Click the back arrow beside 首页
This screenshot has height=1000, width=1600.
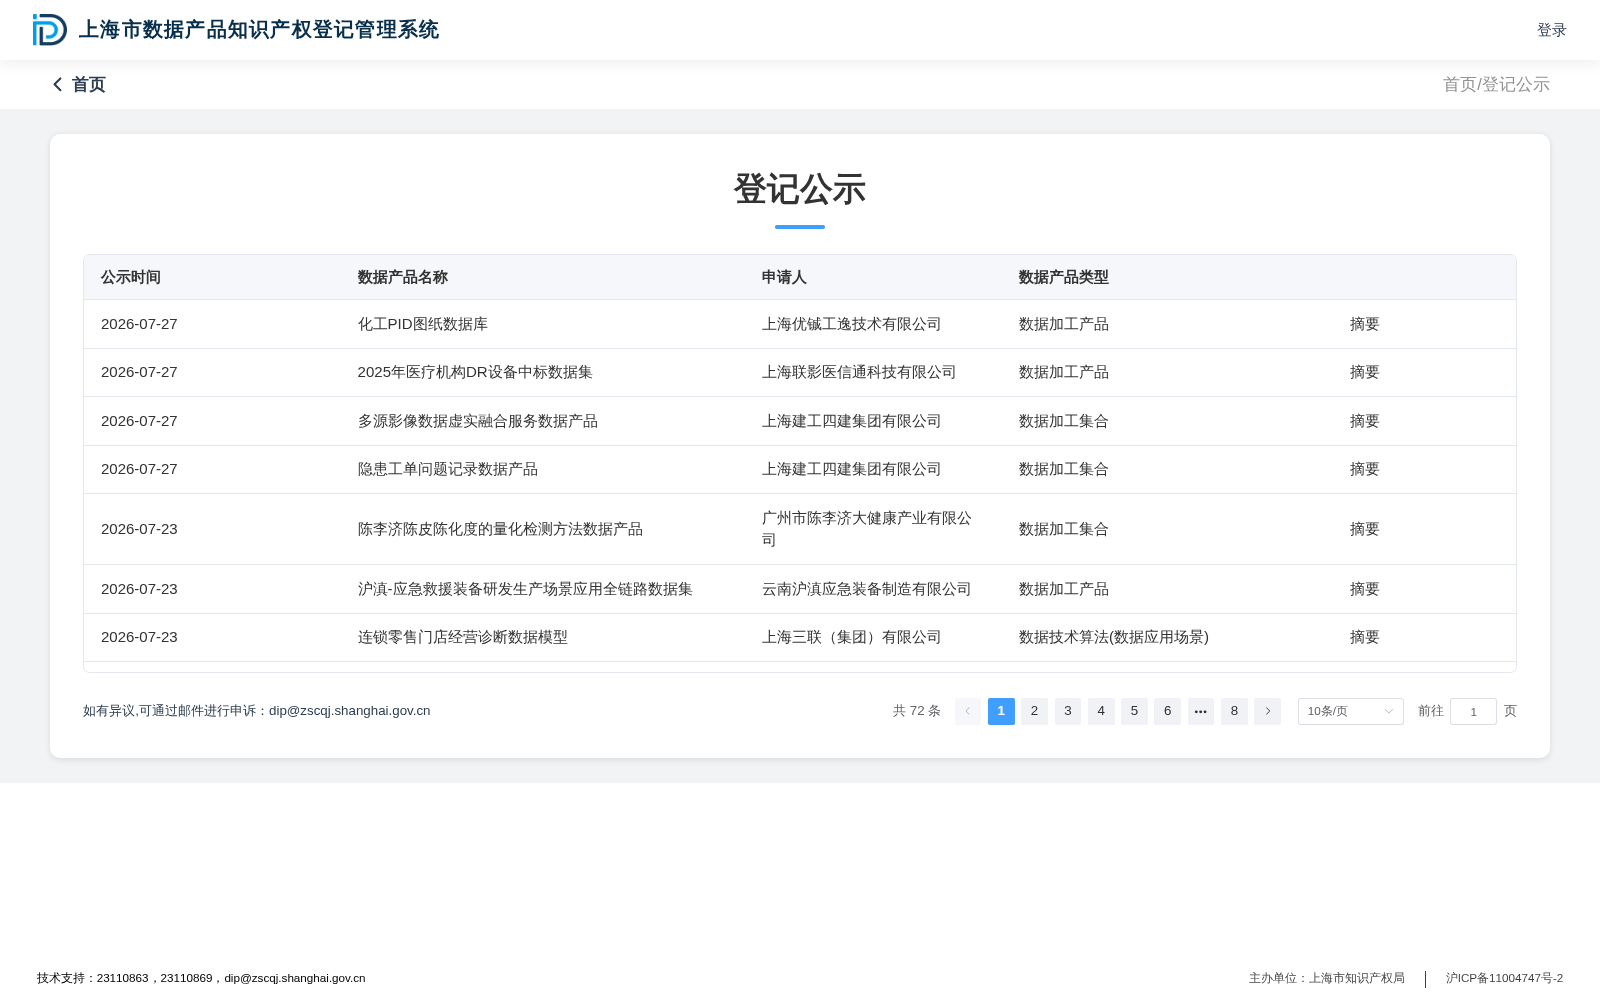58,85
